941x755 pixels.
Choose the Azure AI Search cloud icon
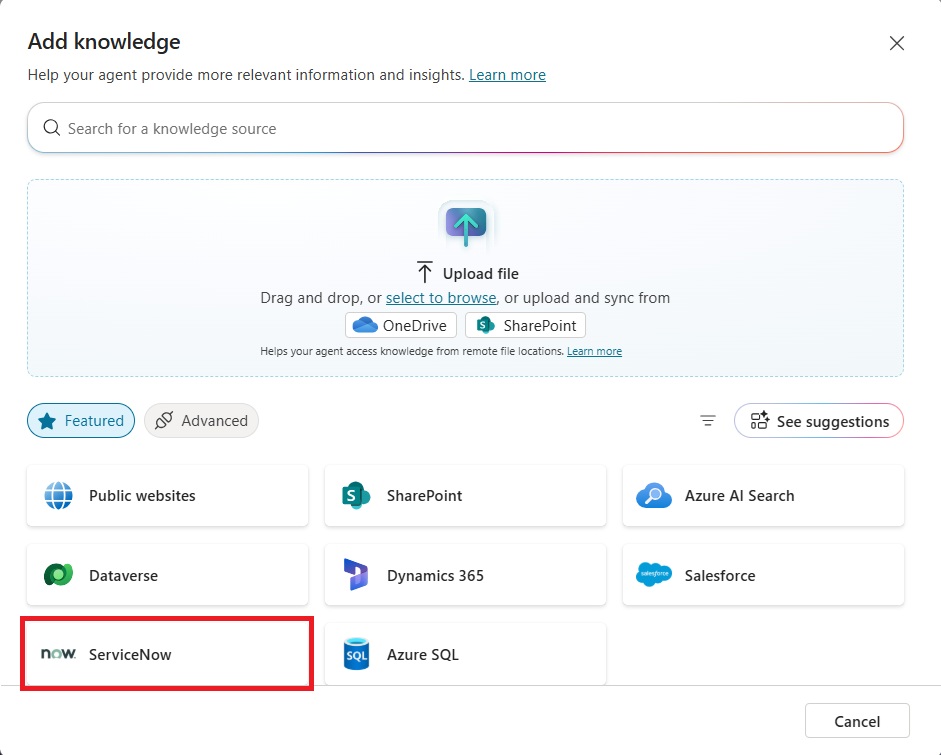(654, 496)
